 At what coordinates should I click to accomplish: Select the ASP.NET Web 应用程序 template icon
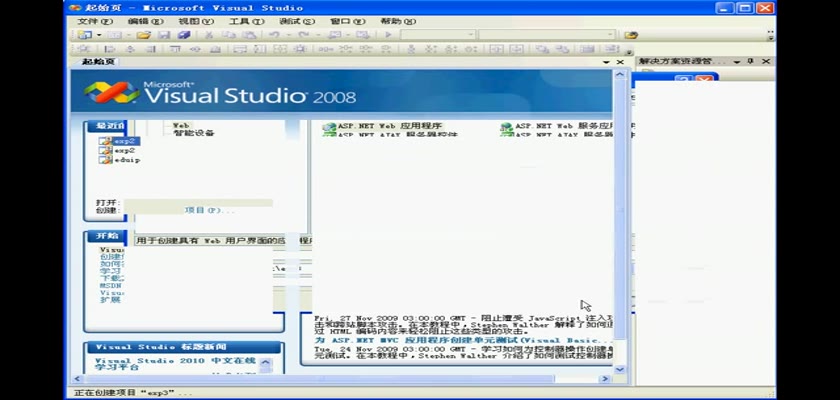pos(328,128)
